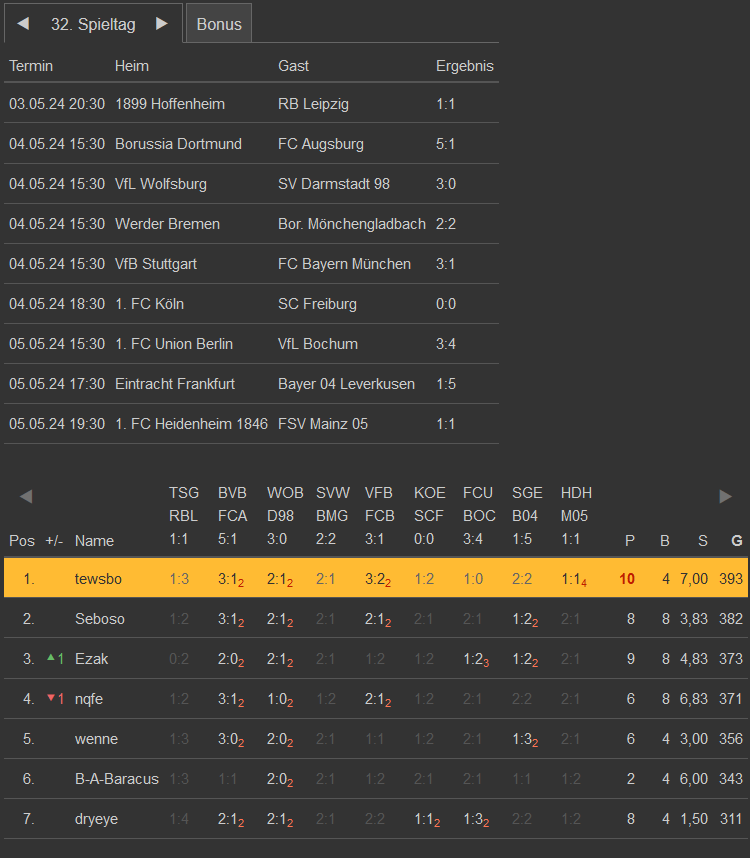Viewport: 750px width, 858px height.
Task: Go to next Spieltag with right arrow
Action: pos(162,24)
